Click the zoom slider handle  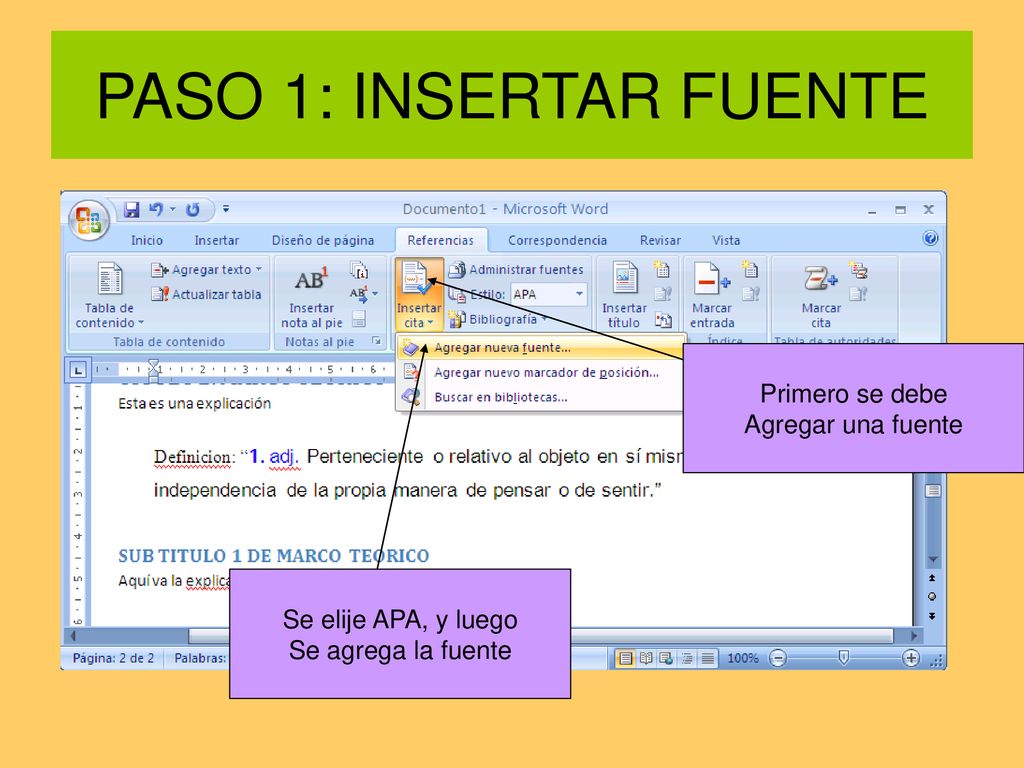coord(844,658)
